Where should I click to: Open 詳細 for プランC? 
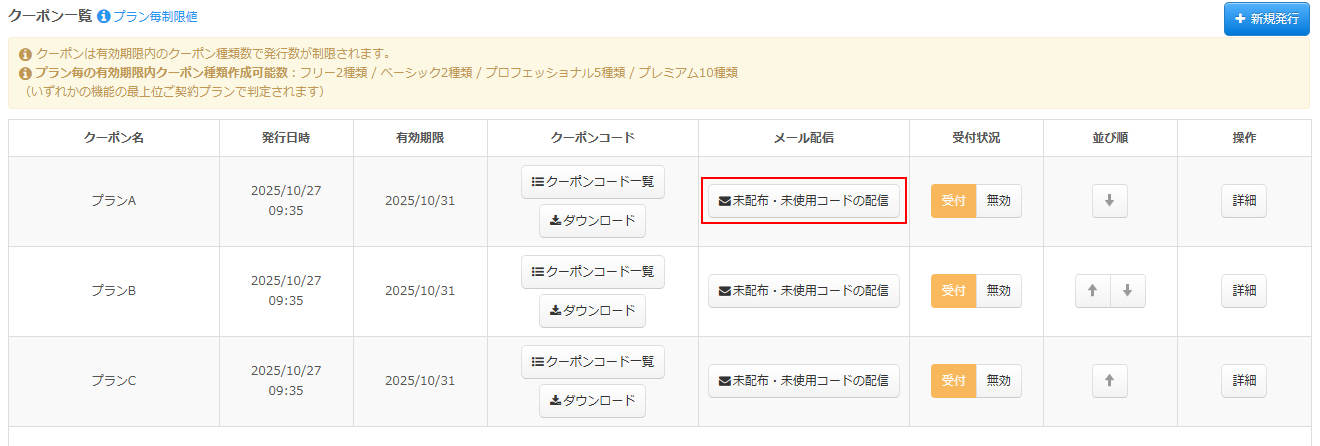[1243, 381]
